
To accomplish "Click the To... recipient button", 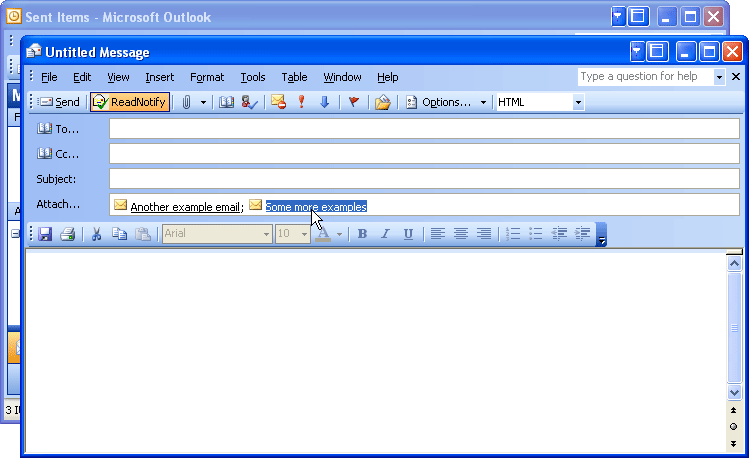I will (x=58, y=129).
